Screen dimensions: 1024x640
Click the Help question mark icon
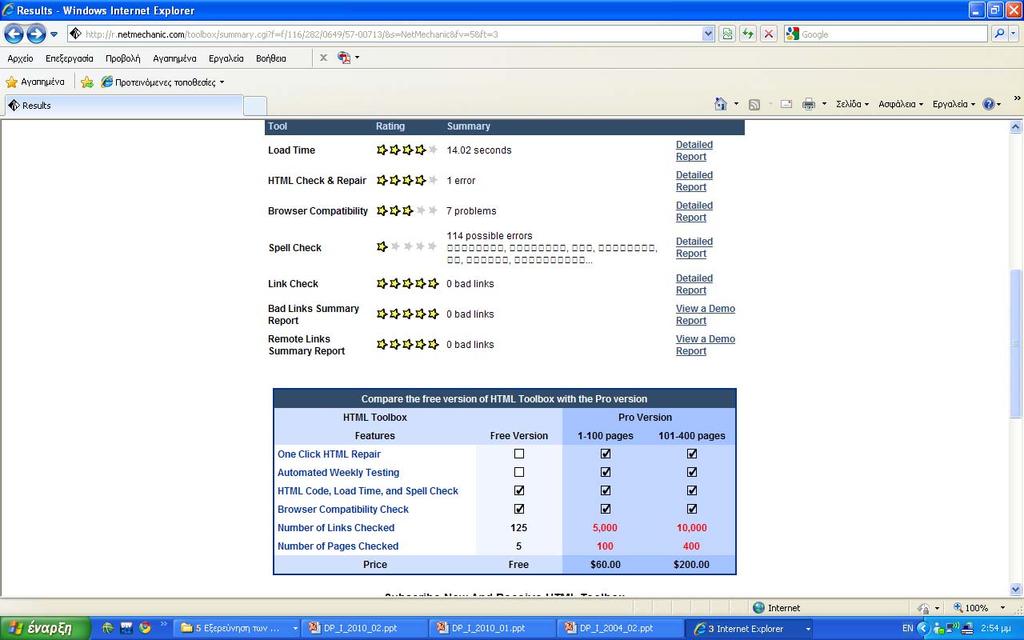point(988,104)
